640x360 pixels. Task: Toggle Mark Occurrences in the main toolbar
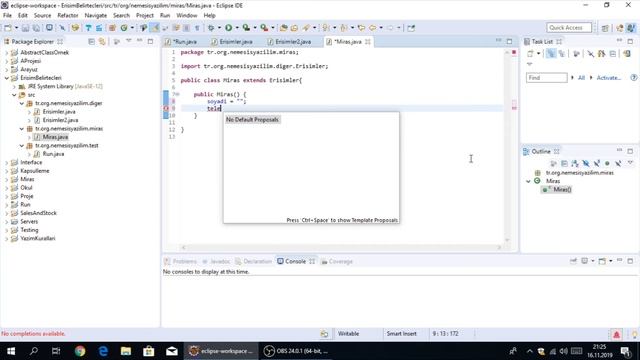(x=154, y=28)
